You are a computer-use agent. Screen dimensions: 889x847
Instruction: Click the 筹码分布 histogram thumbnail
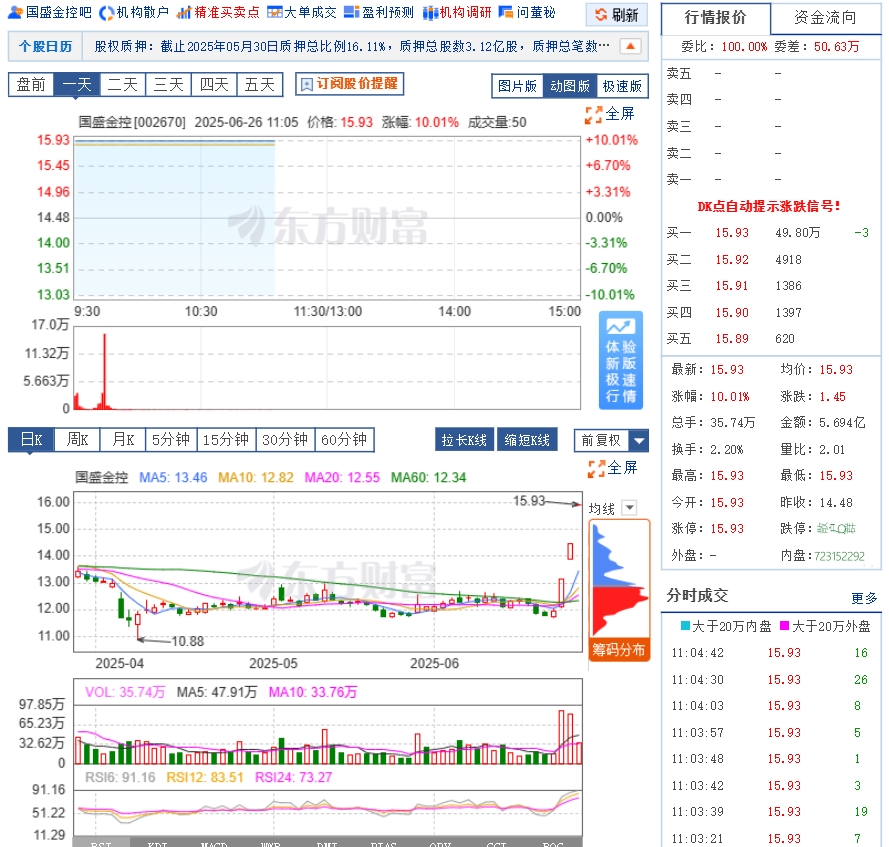click(619, 581)
